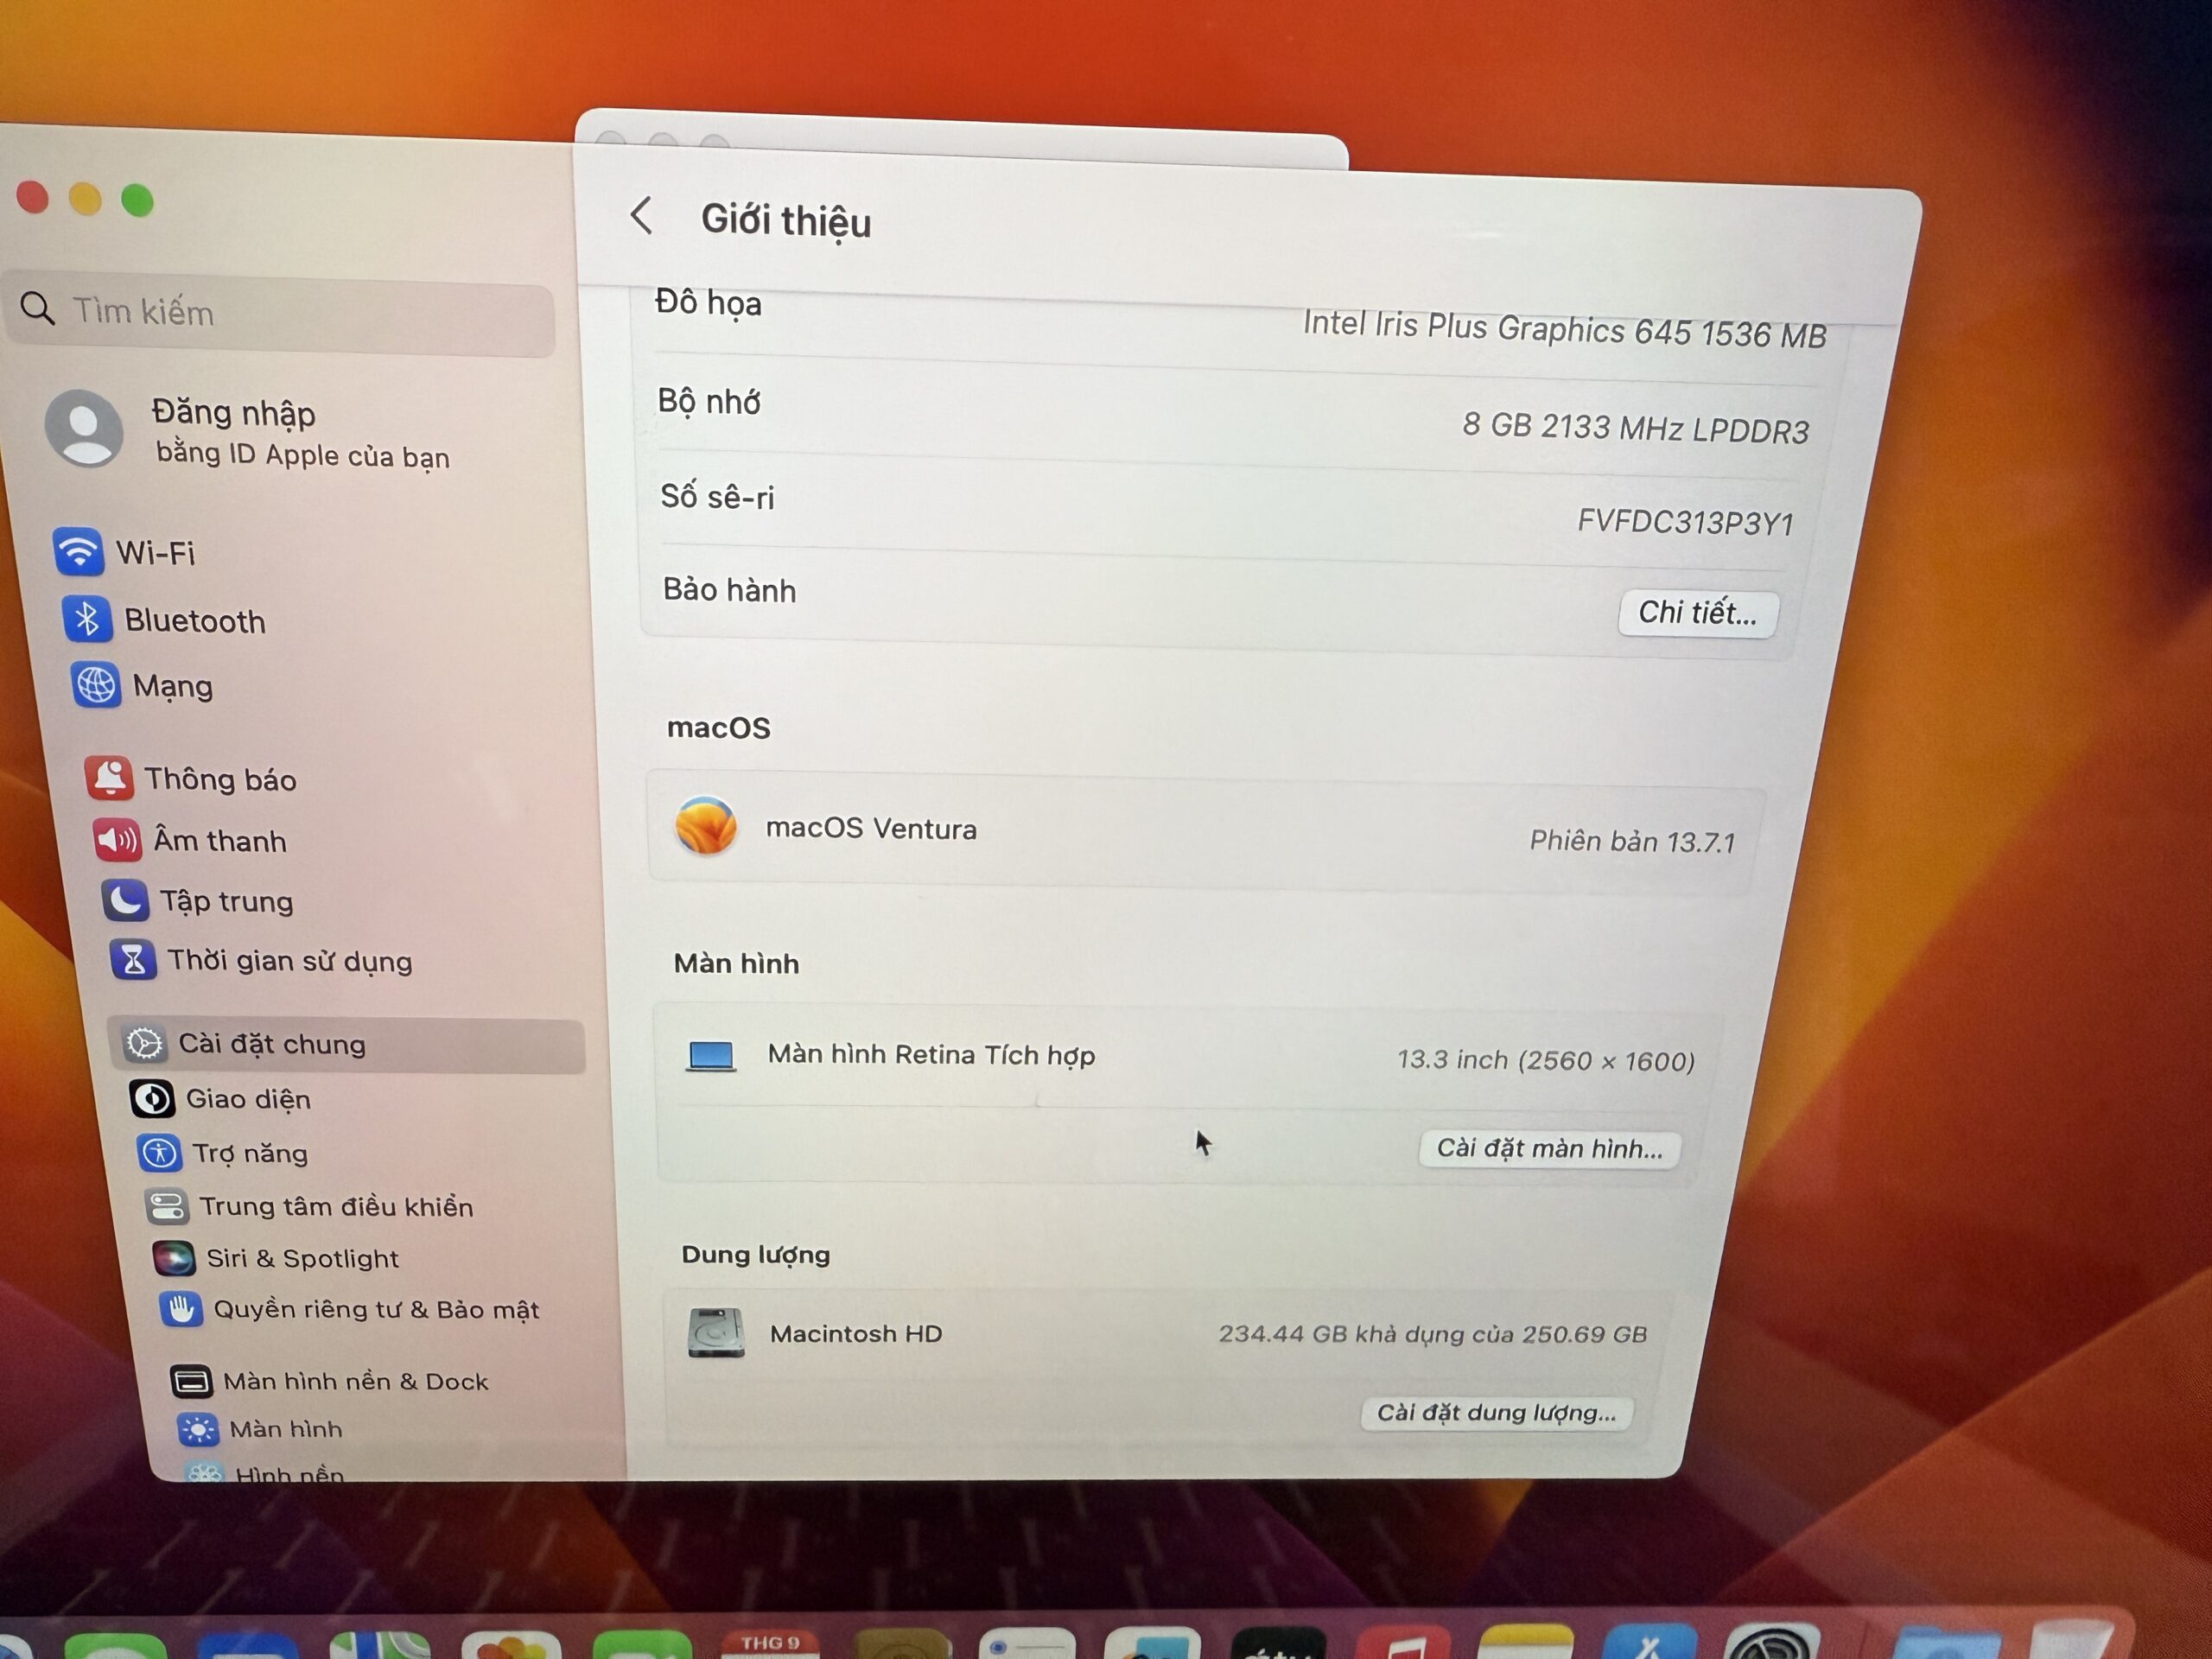Select Màn hình nền & Dock icon

point(191,1382)
